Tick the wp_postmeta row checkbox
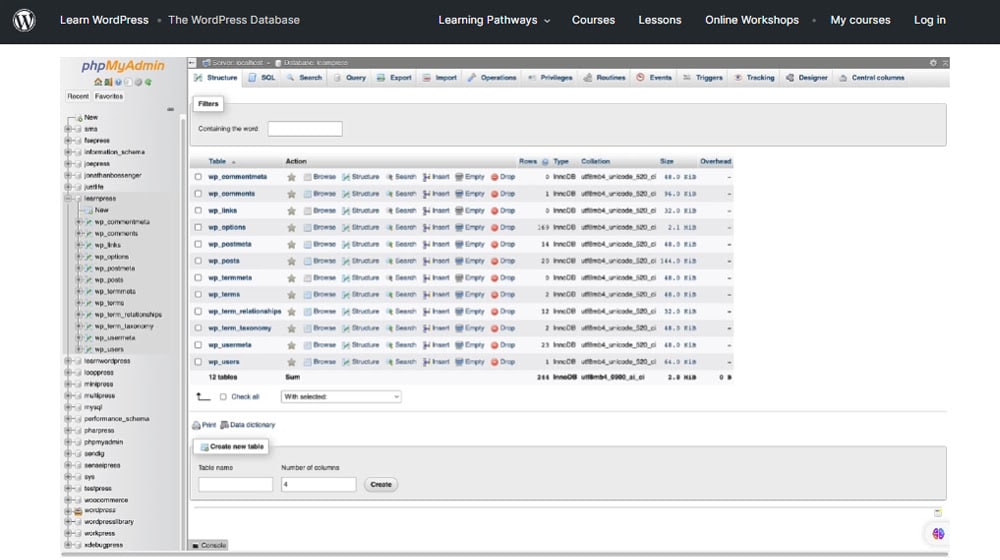 (198, 244)
